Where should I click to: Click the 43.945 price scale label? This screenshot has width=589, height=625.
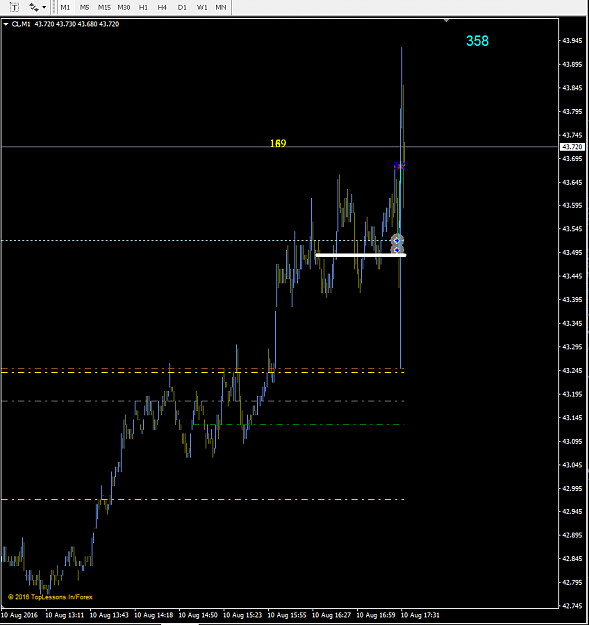(572, 41)
